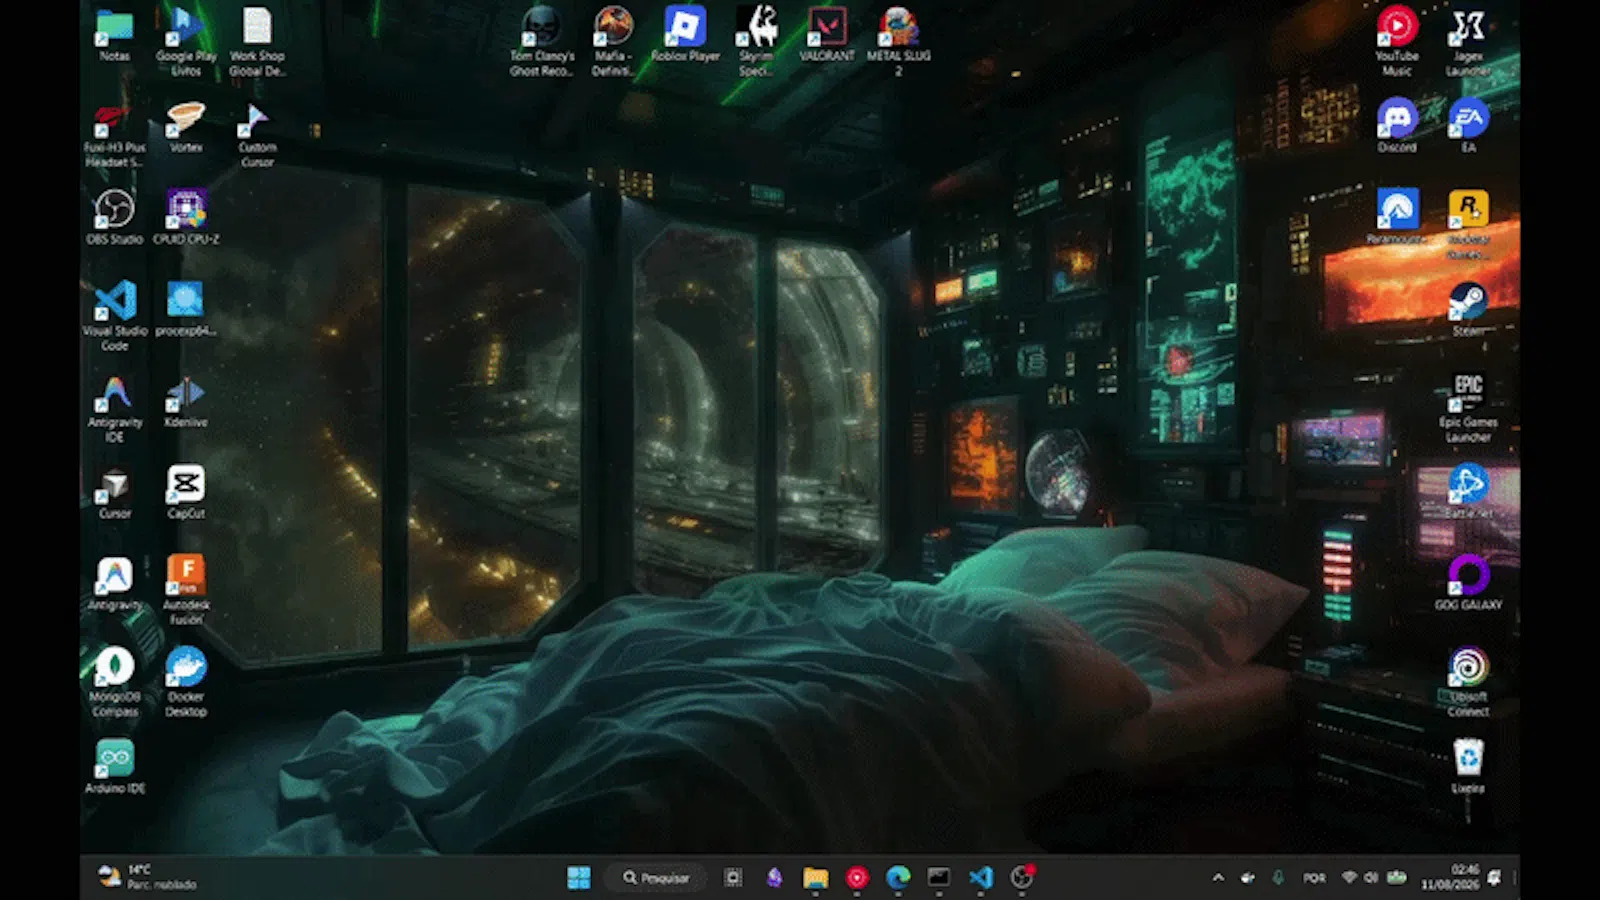Viewport: 1600px width, 900px height.
Task: Open the terminal window from taskbar
Action: pyautogui.click(x=938, y=877)
